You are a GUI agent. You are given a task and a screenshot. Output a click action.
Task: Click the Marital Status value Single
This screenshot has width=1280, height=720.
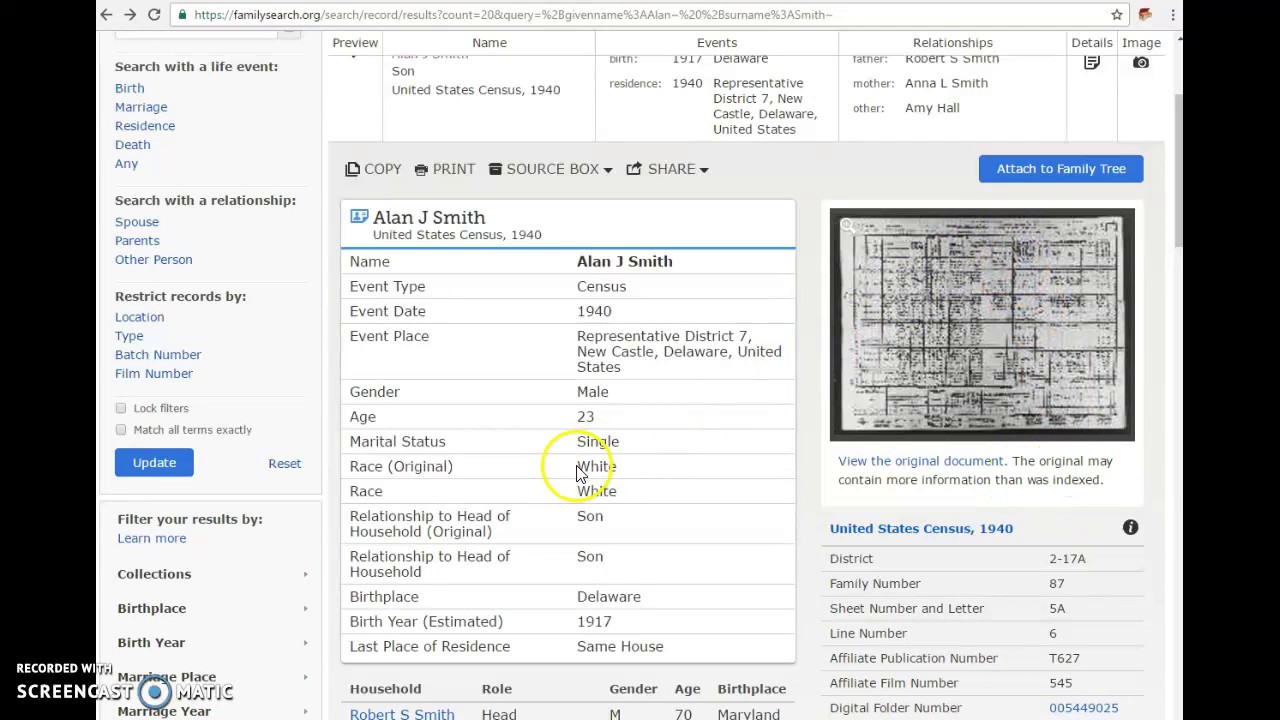pos(598,442)
